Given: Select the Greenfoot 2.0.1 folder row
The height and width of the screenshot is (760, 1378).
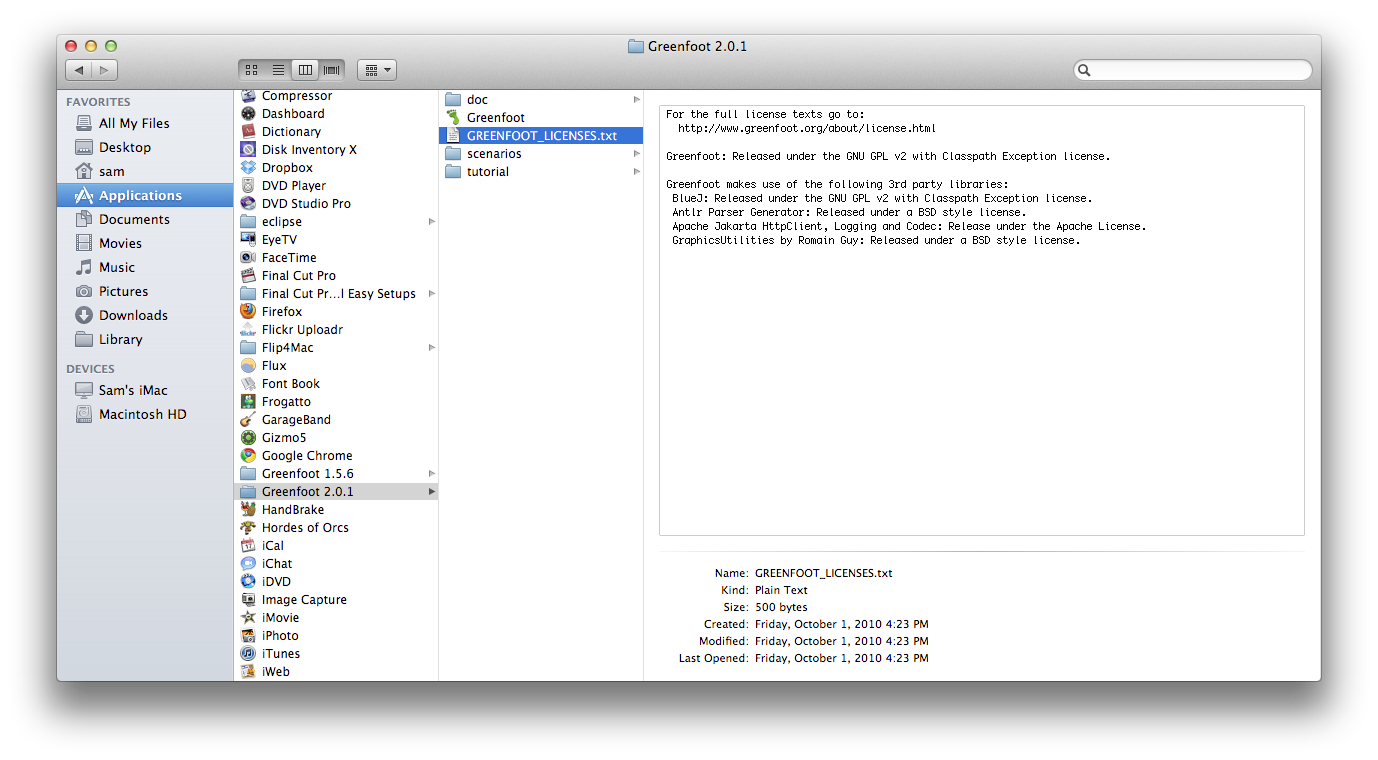Looking at the screenshot, I should [336, 492].
